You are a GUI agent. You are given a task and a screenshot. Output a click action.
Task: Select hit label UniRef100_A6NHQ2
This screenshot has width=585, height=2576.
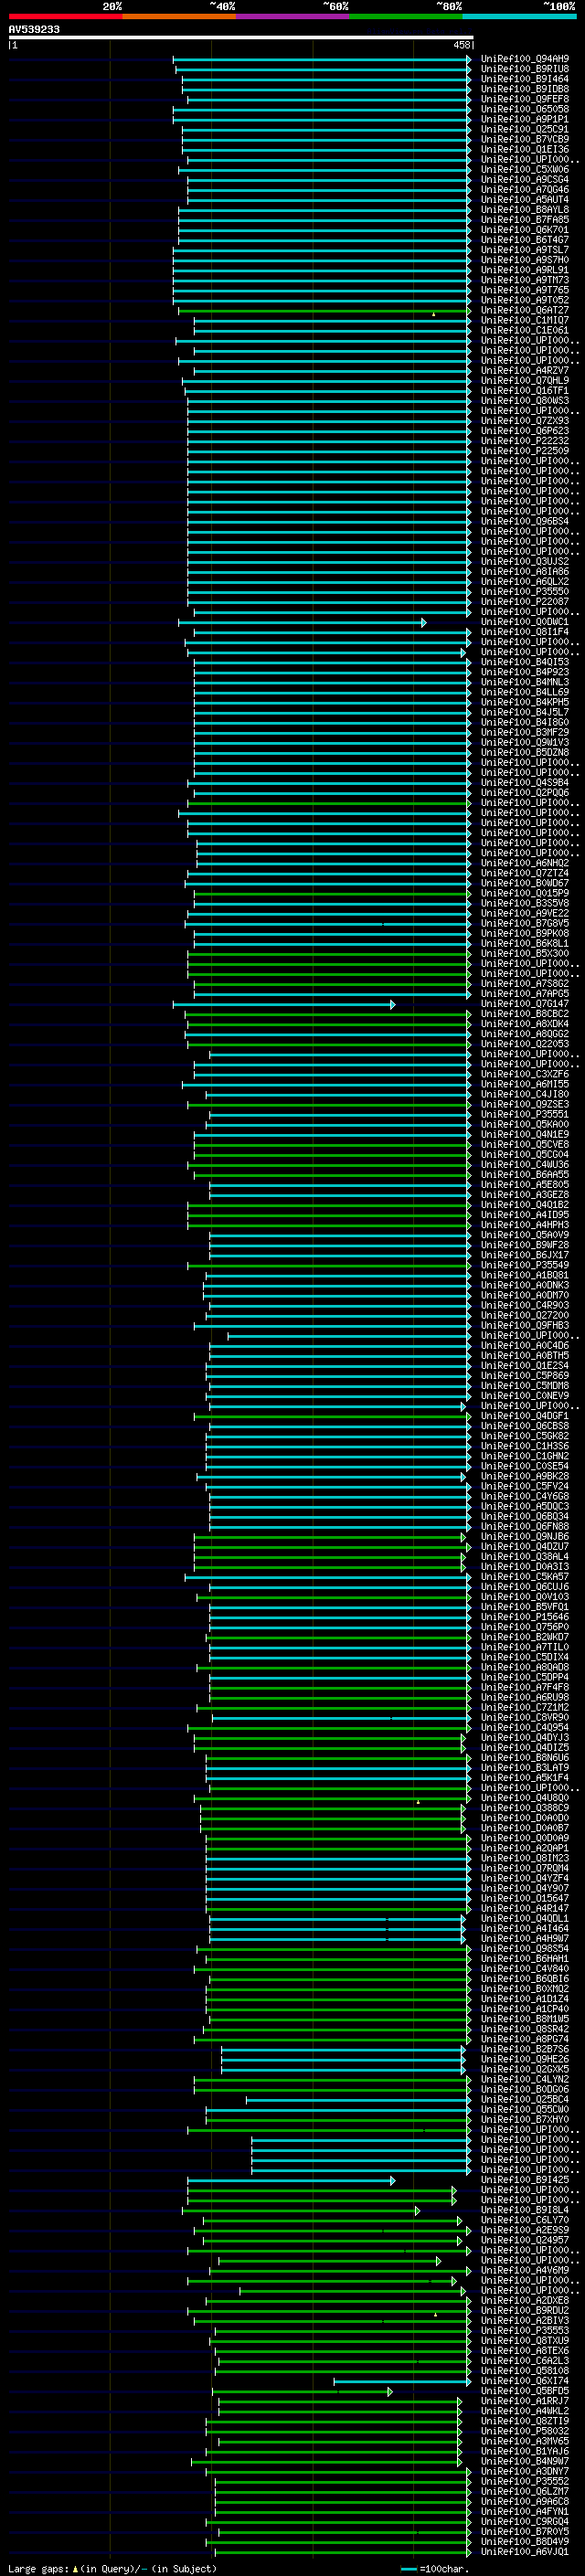click(x=525, y=863)
